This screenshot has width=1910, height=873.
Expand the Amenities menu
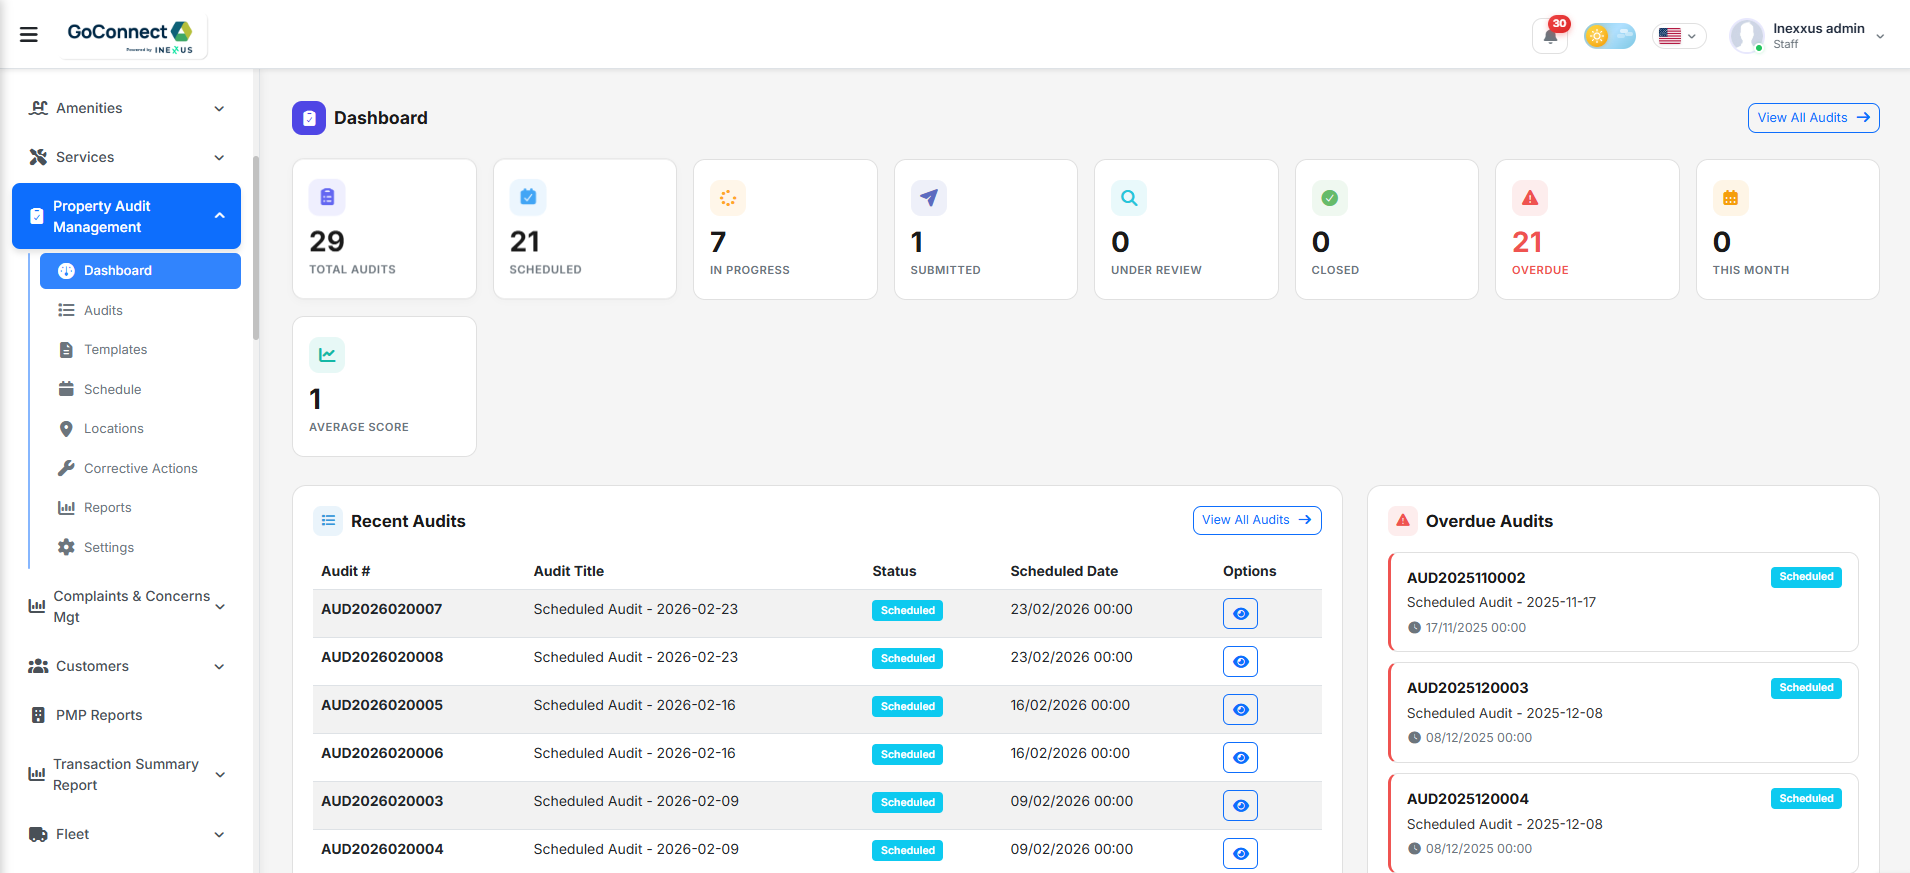[127, 108]
